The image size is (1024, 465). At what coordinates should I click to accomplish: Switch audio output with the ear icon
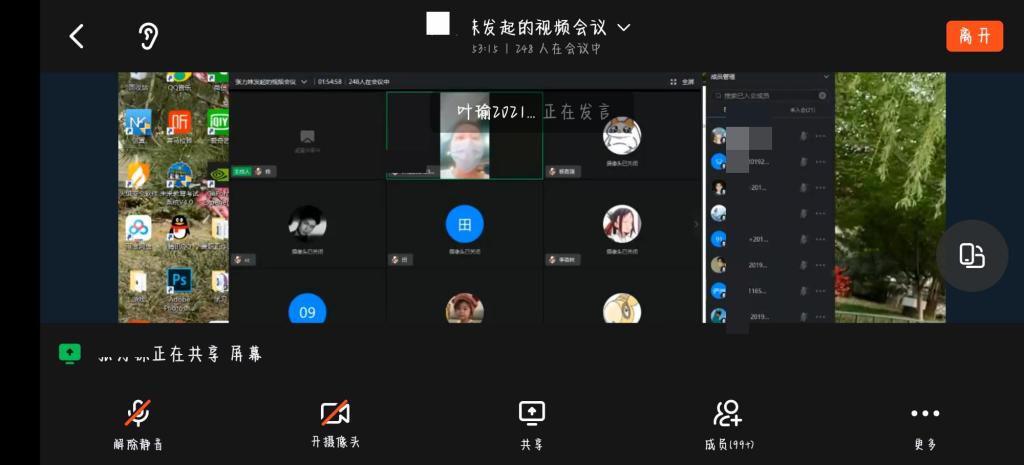[148, 37]
